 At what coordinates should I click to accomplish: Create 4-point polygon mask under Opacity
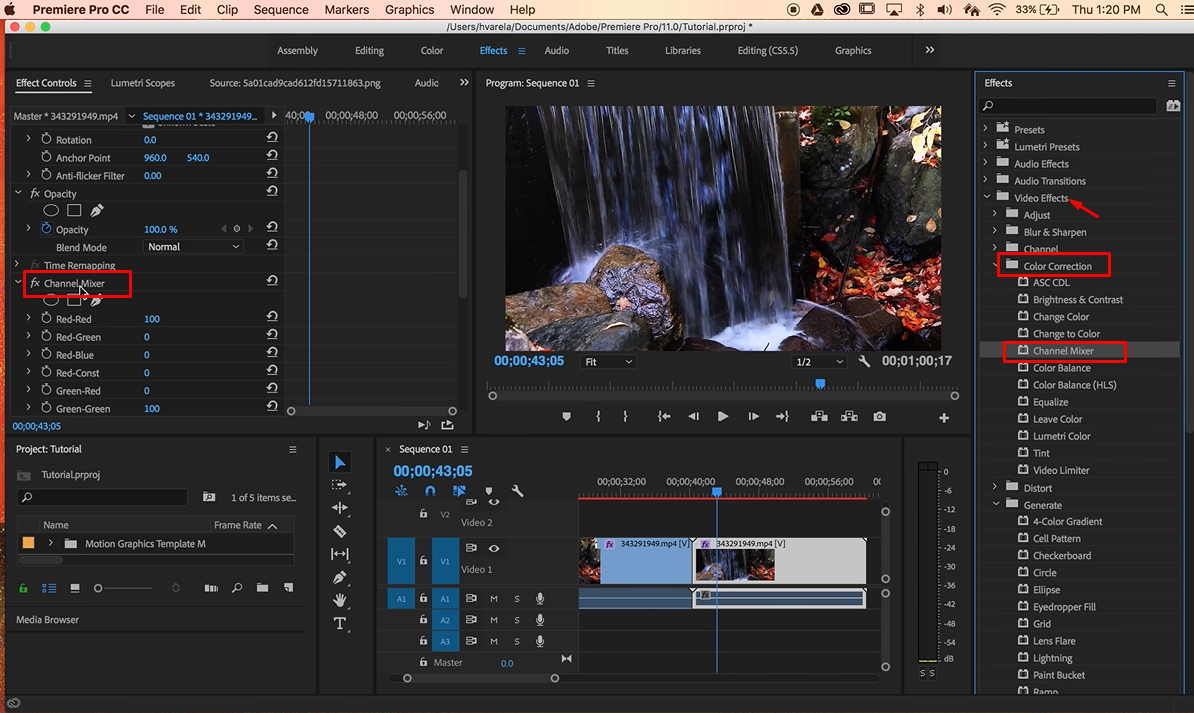[74, 210]
